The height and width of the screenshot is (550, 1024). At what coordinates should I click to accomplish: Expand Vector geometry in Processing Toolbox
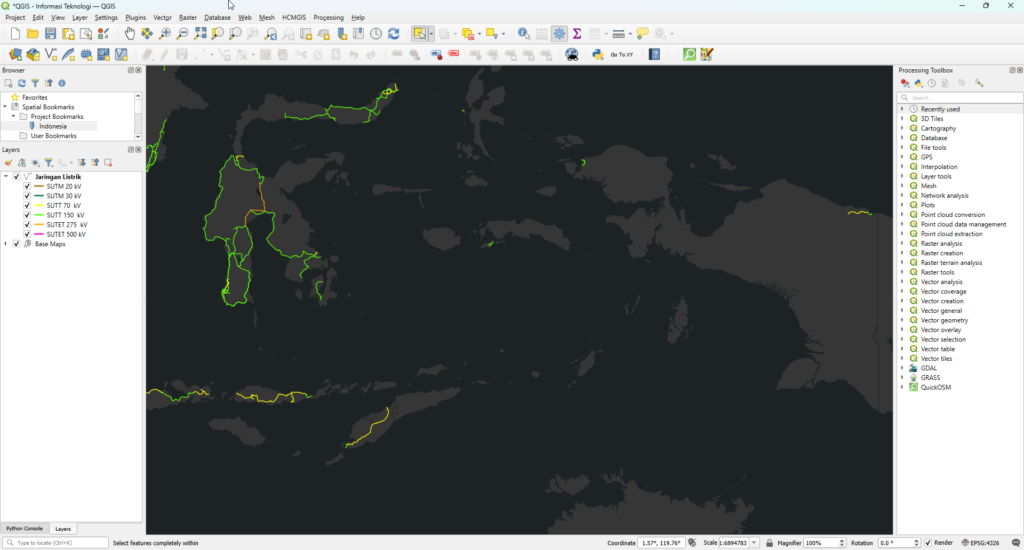(x=902, y=320)
